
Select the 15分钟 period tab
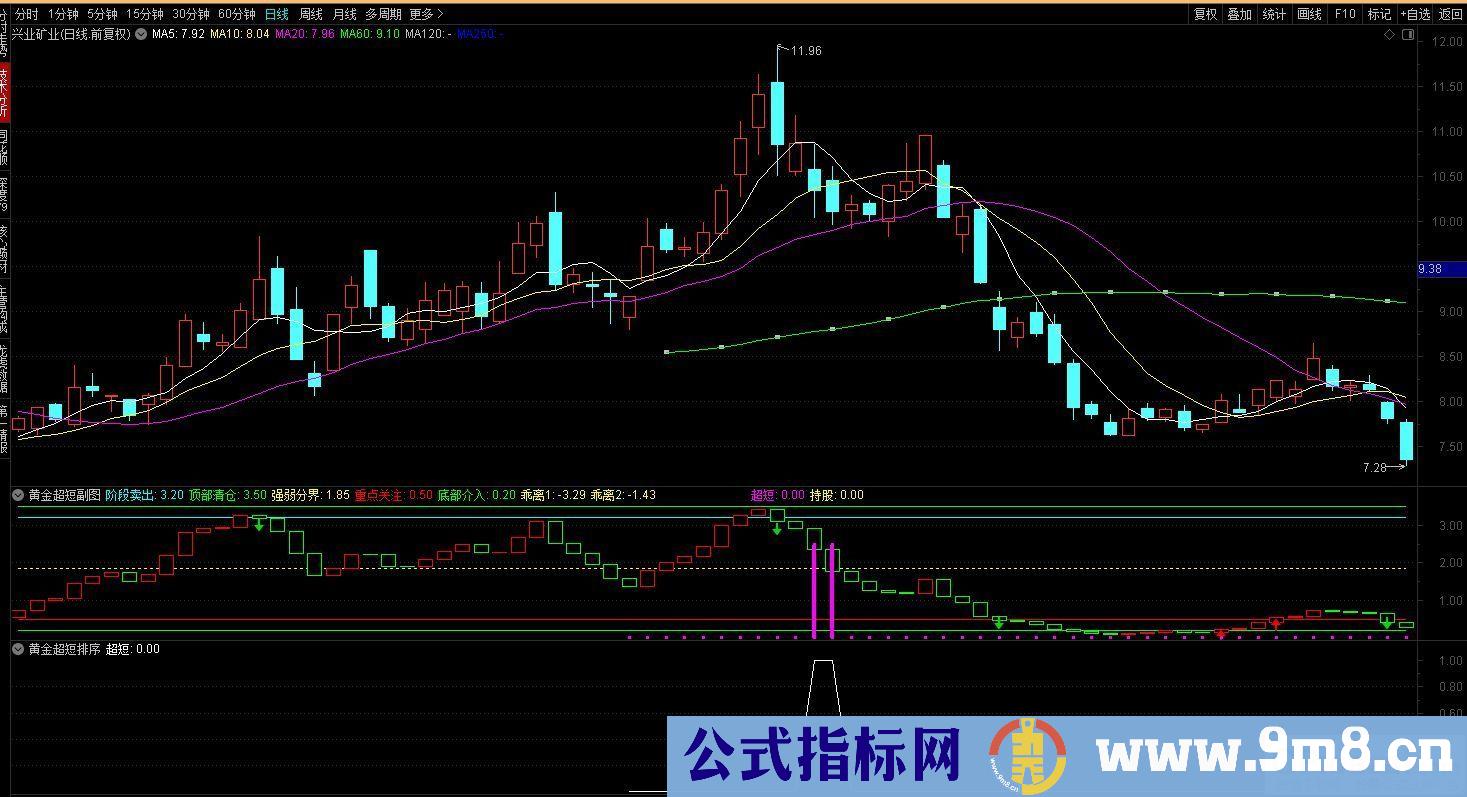pos(144,14)
